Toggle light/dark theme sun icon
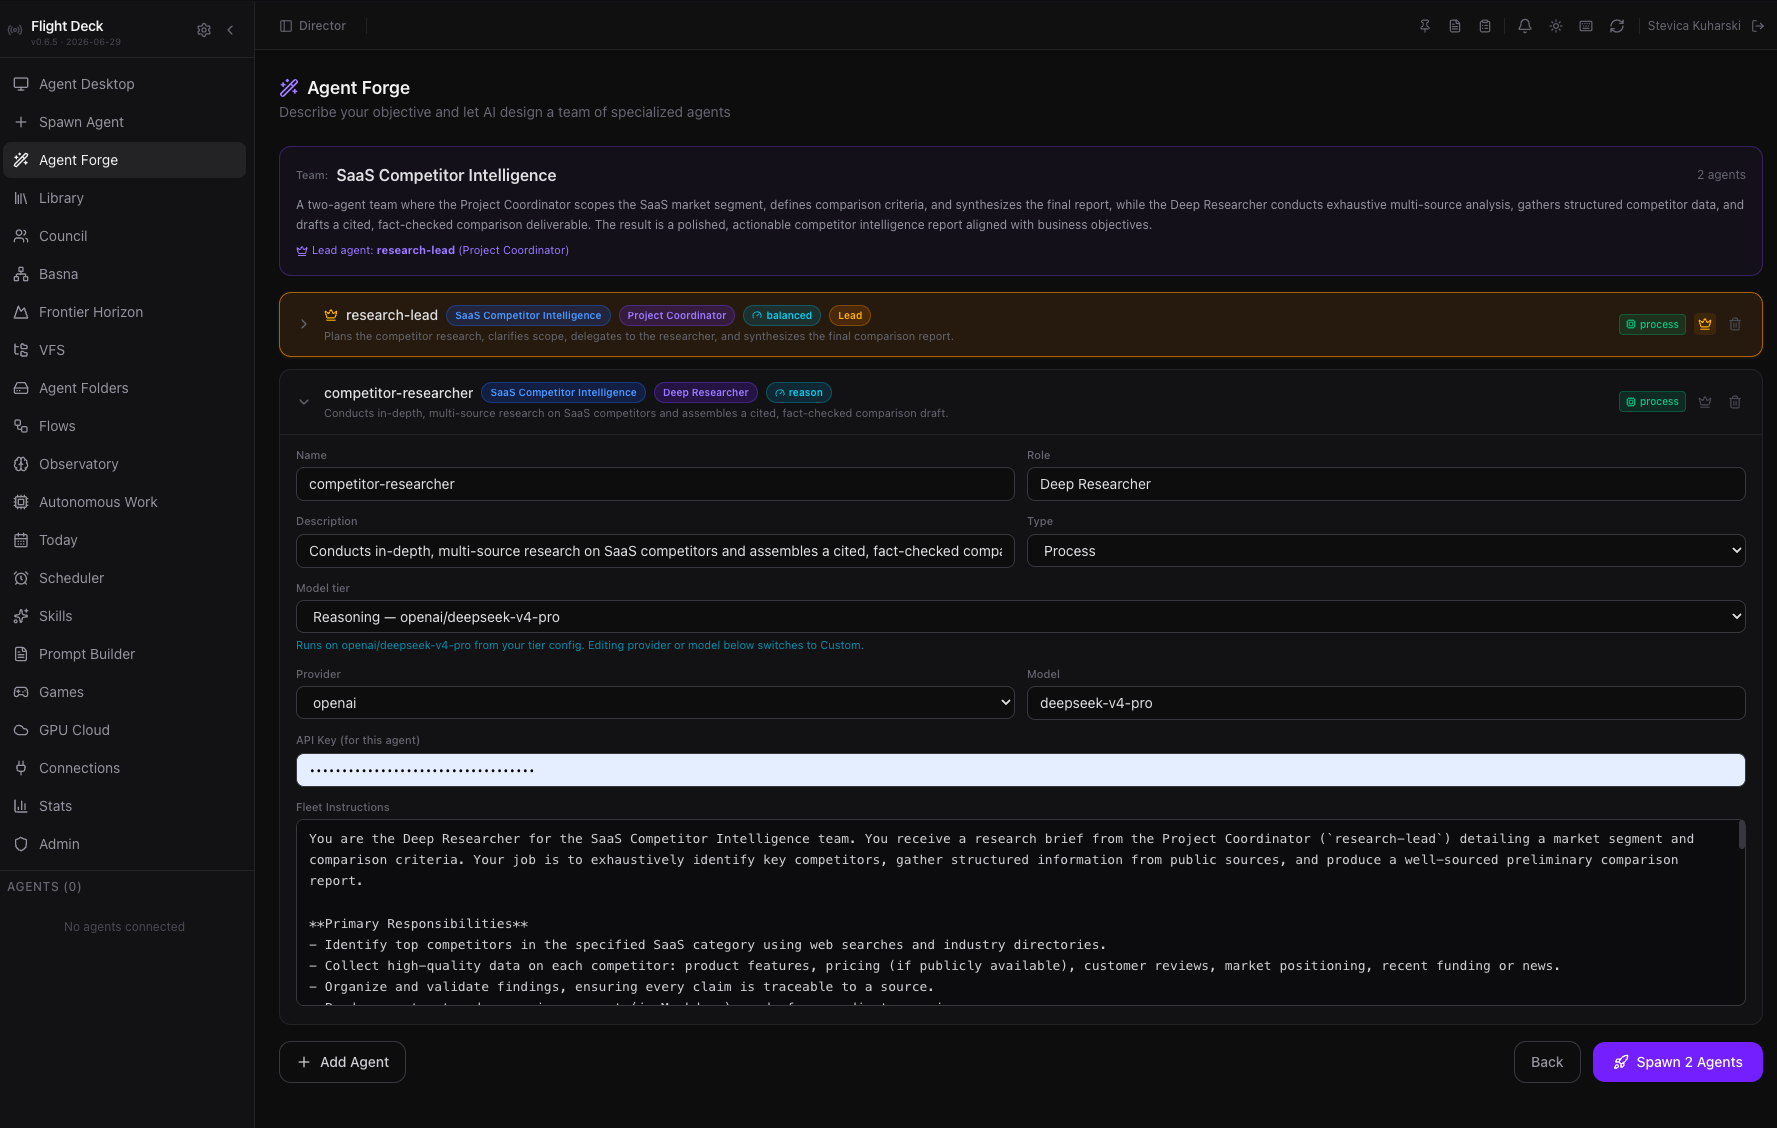The height and width of the screenshot is (1128, 1777). point(1556,26)
